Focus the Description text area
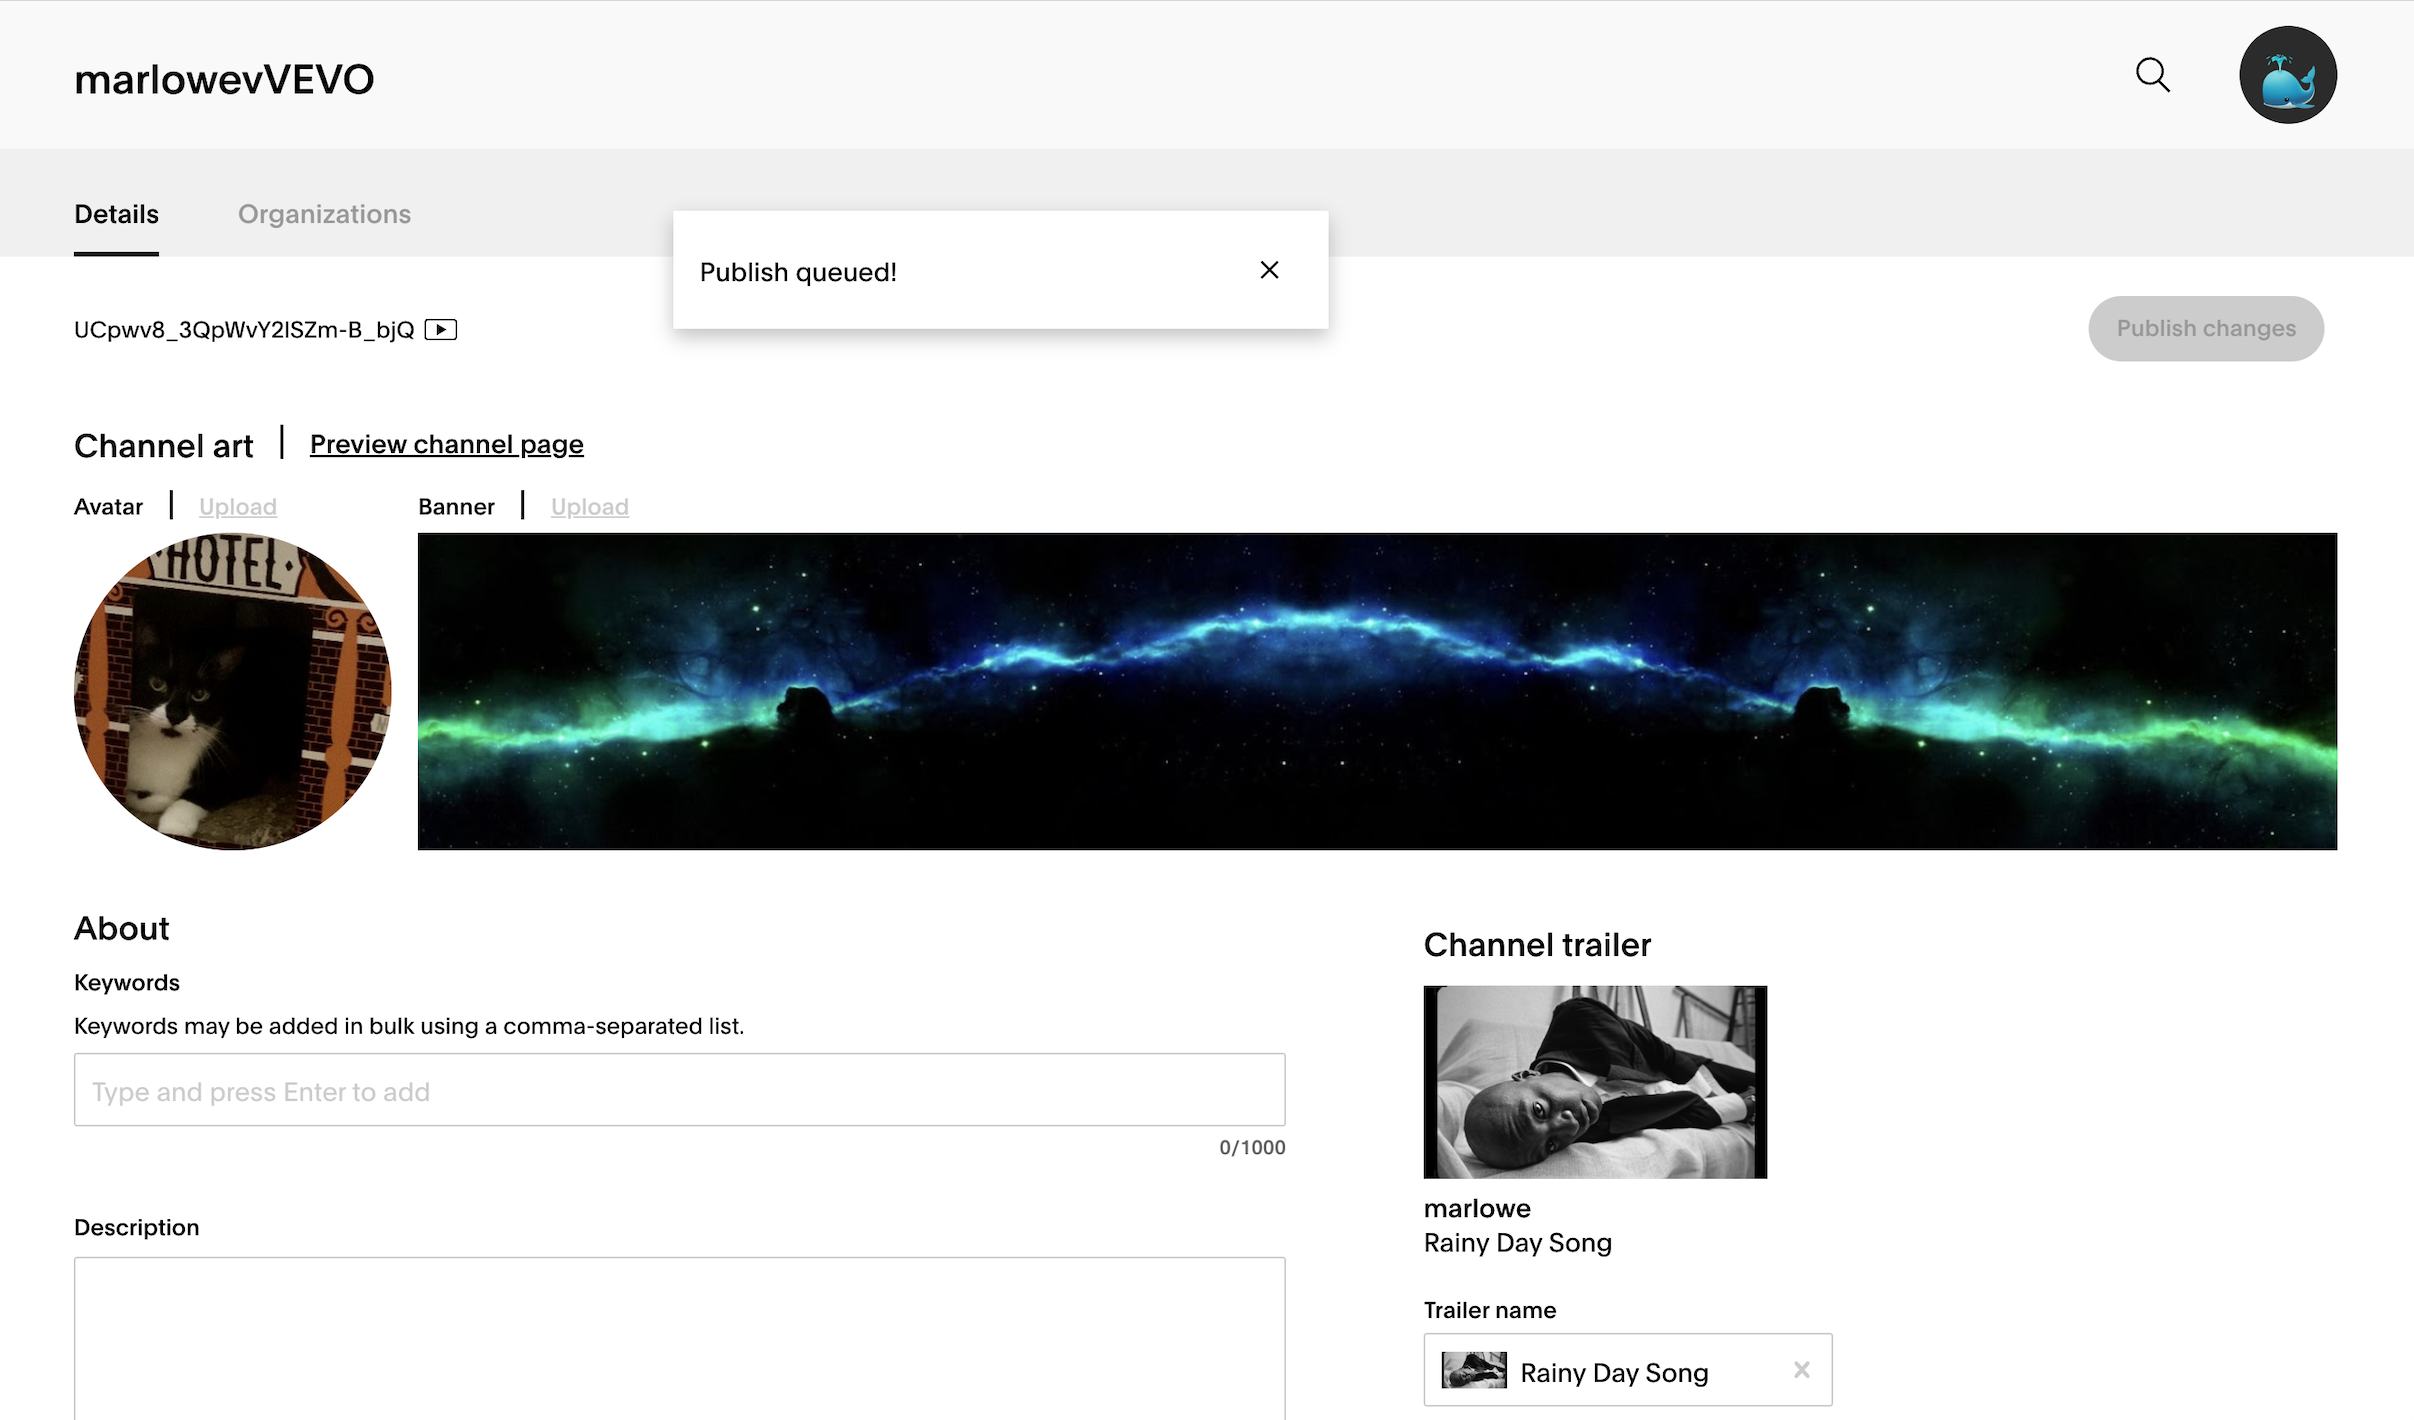Image resolution: width=2414 pixels, height=1420 pixels. 679,1338
